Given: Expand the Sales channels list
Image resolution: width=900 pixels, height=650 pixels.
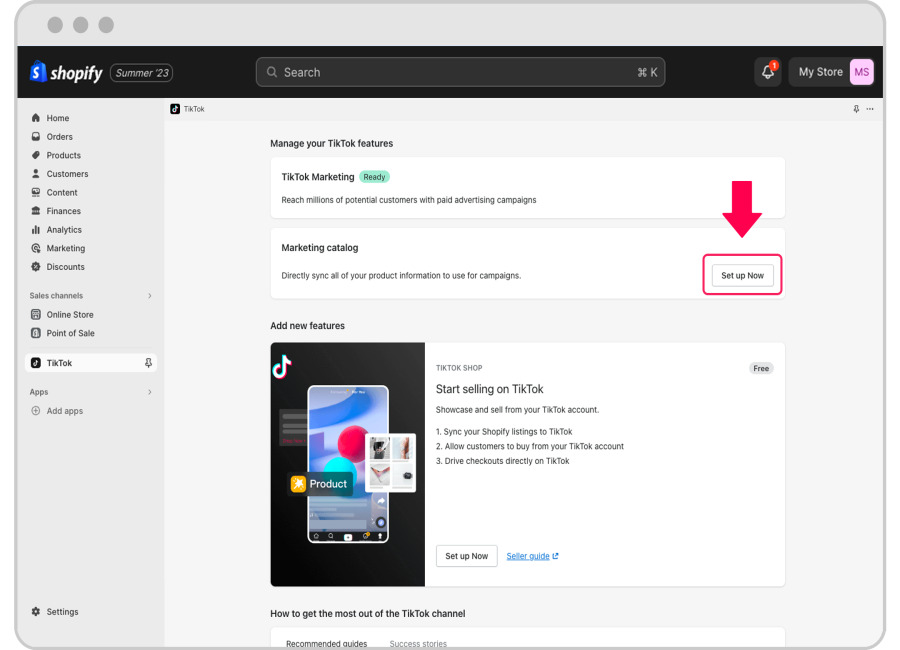Looking at the screenshot, I should (x=149, y=295).
